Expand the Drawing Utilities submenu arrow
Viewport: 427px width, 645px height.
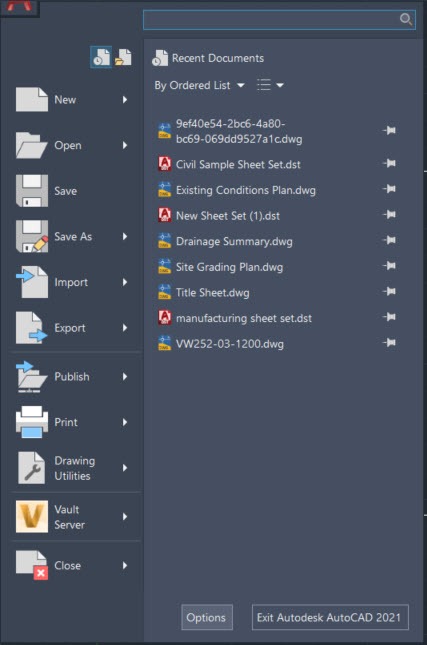tap(125, 468)
